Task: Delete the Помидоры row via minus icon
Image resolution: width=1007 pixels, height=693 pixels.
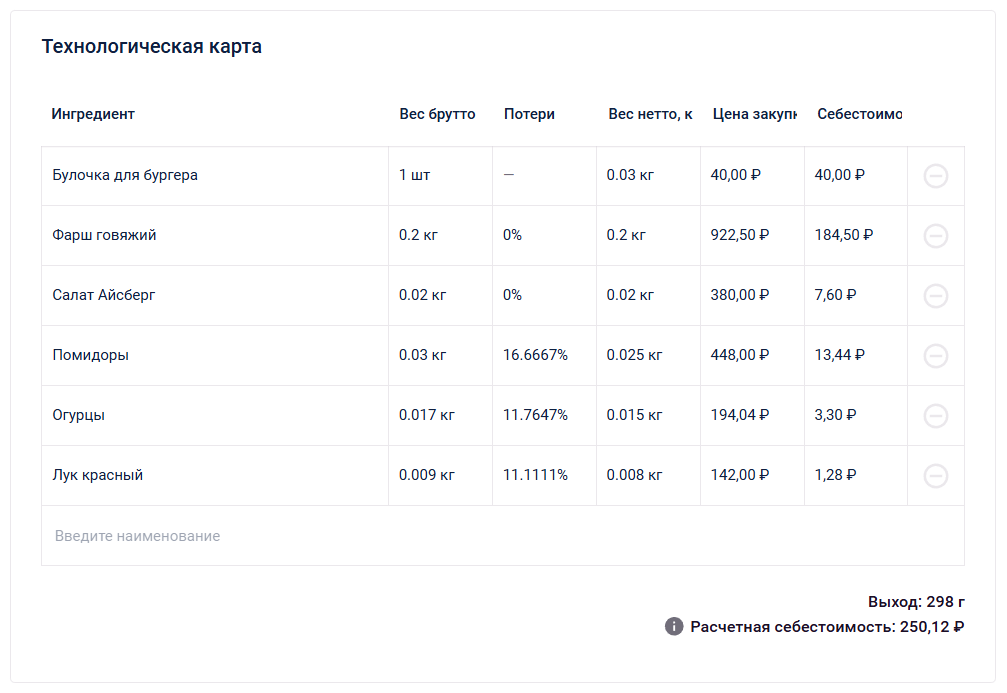Action: click(936, 356)
